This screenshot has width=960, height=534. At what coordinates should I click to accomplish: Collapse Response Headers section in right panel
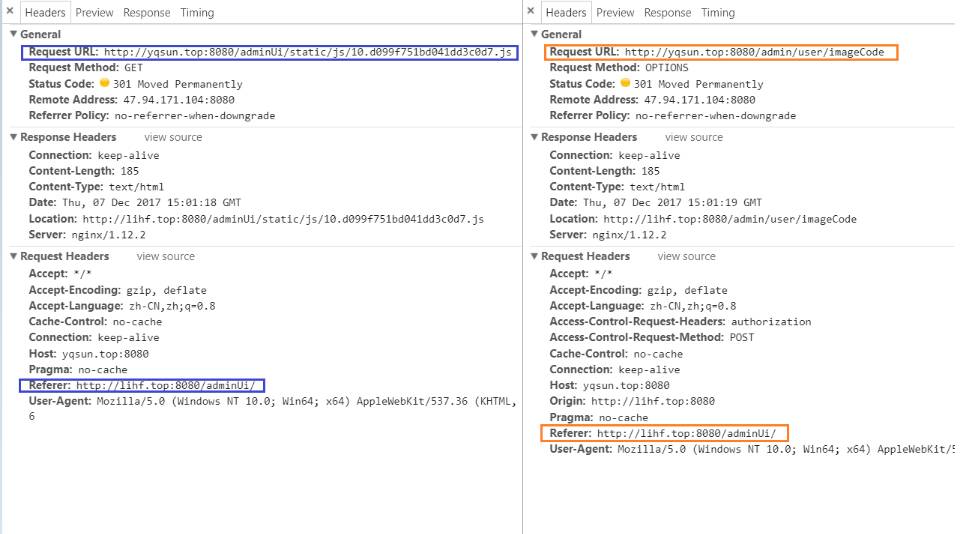coord(534,137)
